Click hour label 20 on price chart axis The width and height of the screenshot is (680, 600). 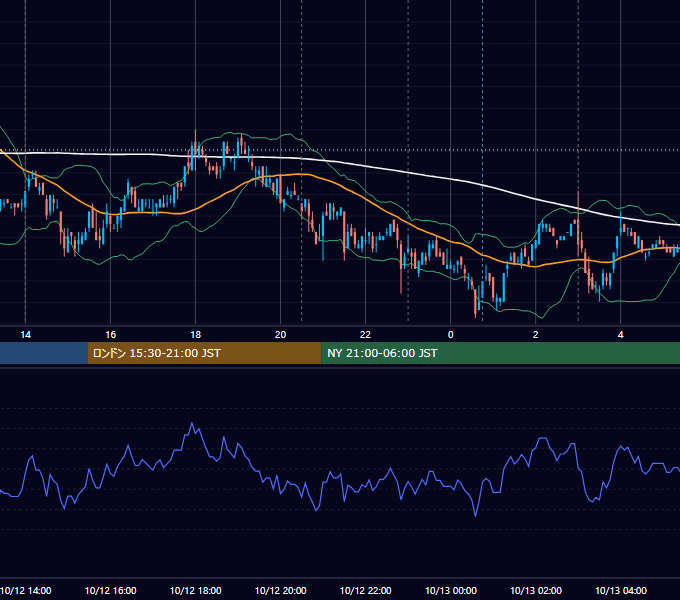pyautogui.click(x=281, y=334)
